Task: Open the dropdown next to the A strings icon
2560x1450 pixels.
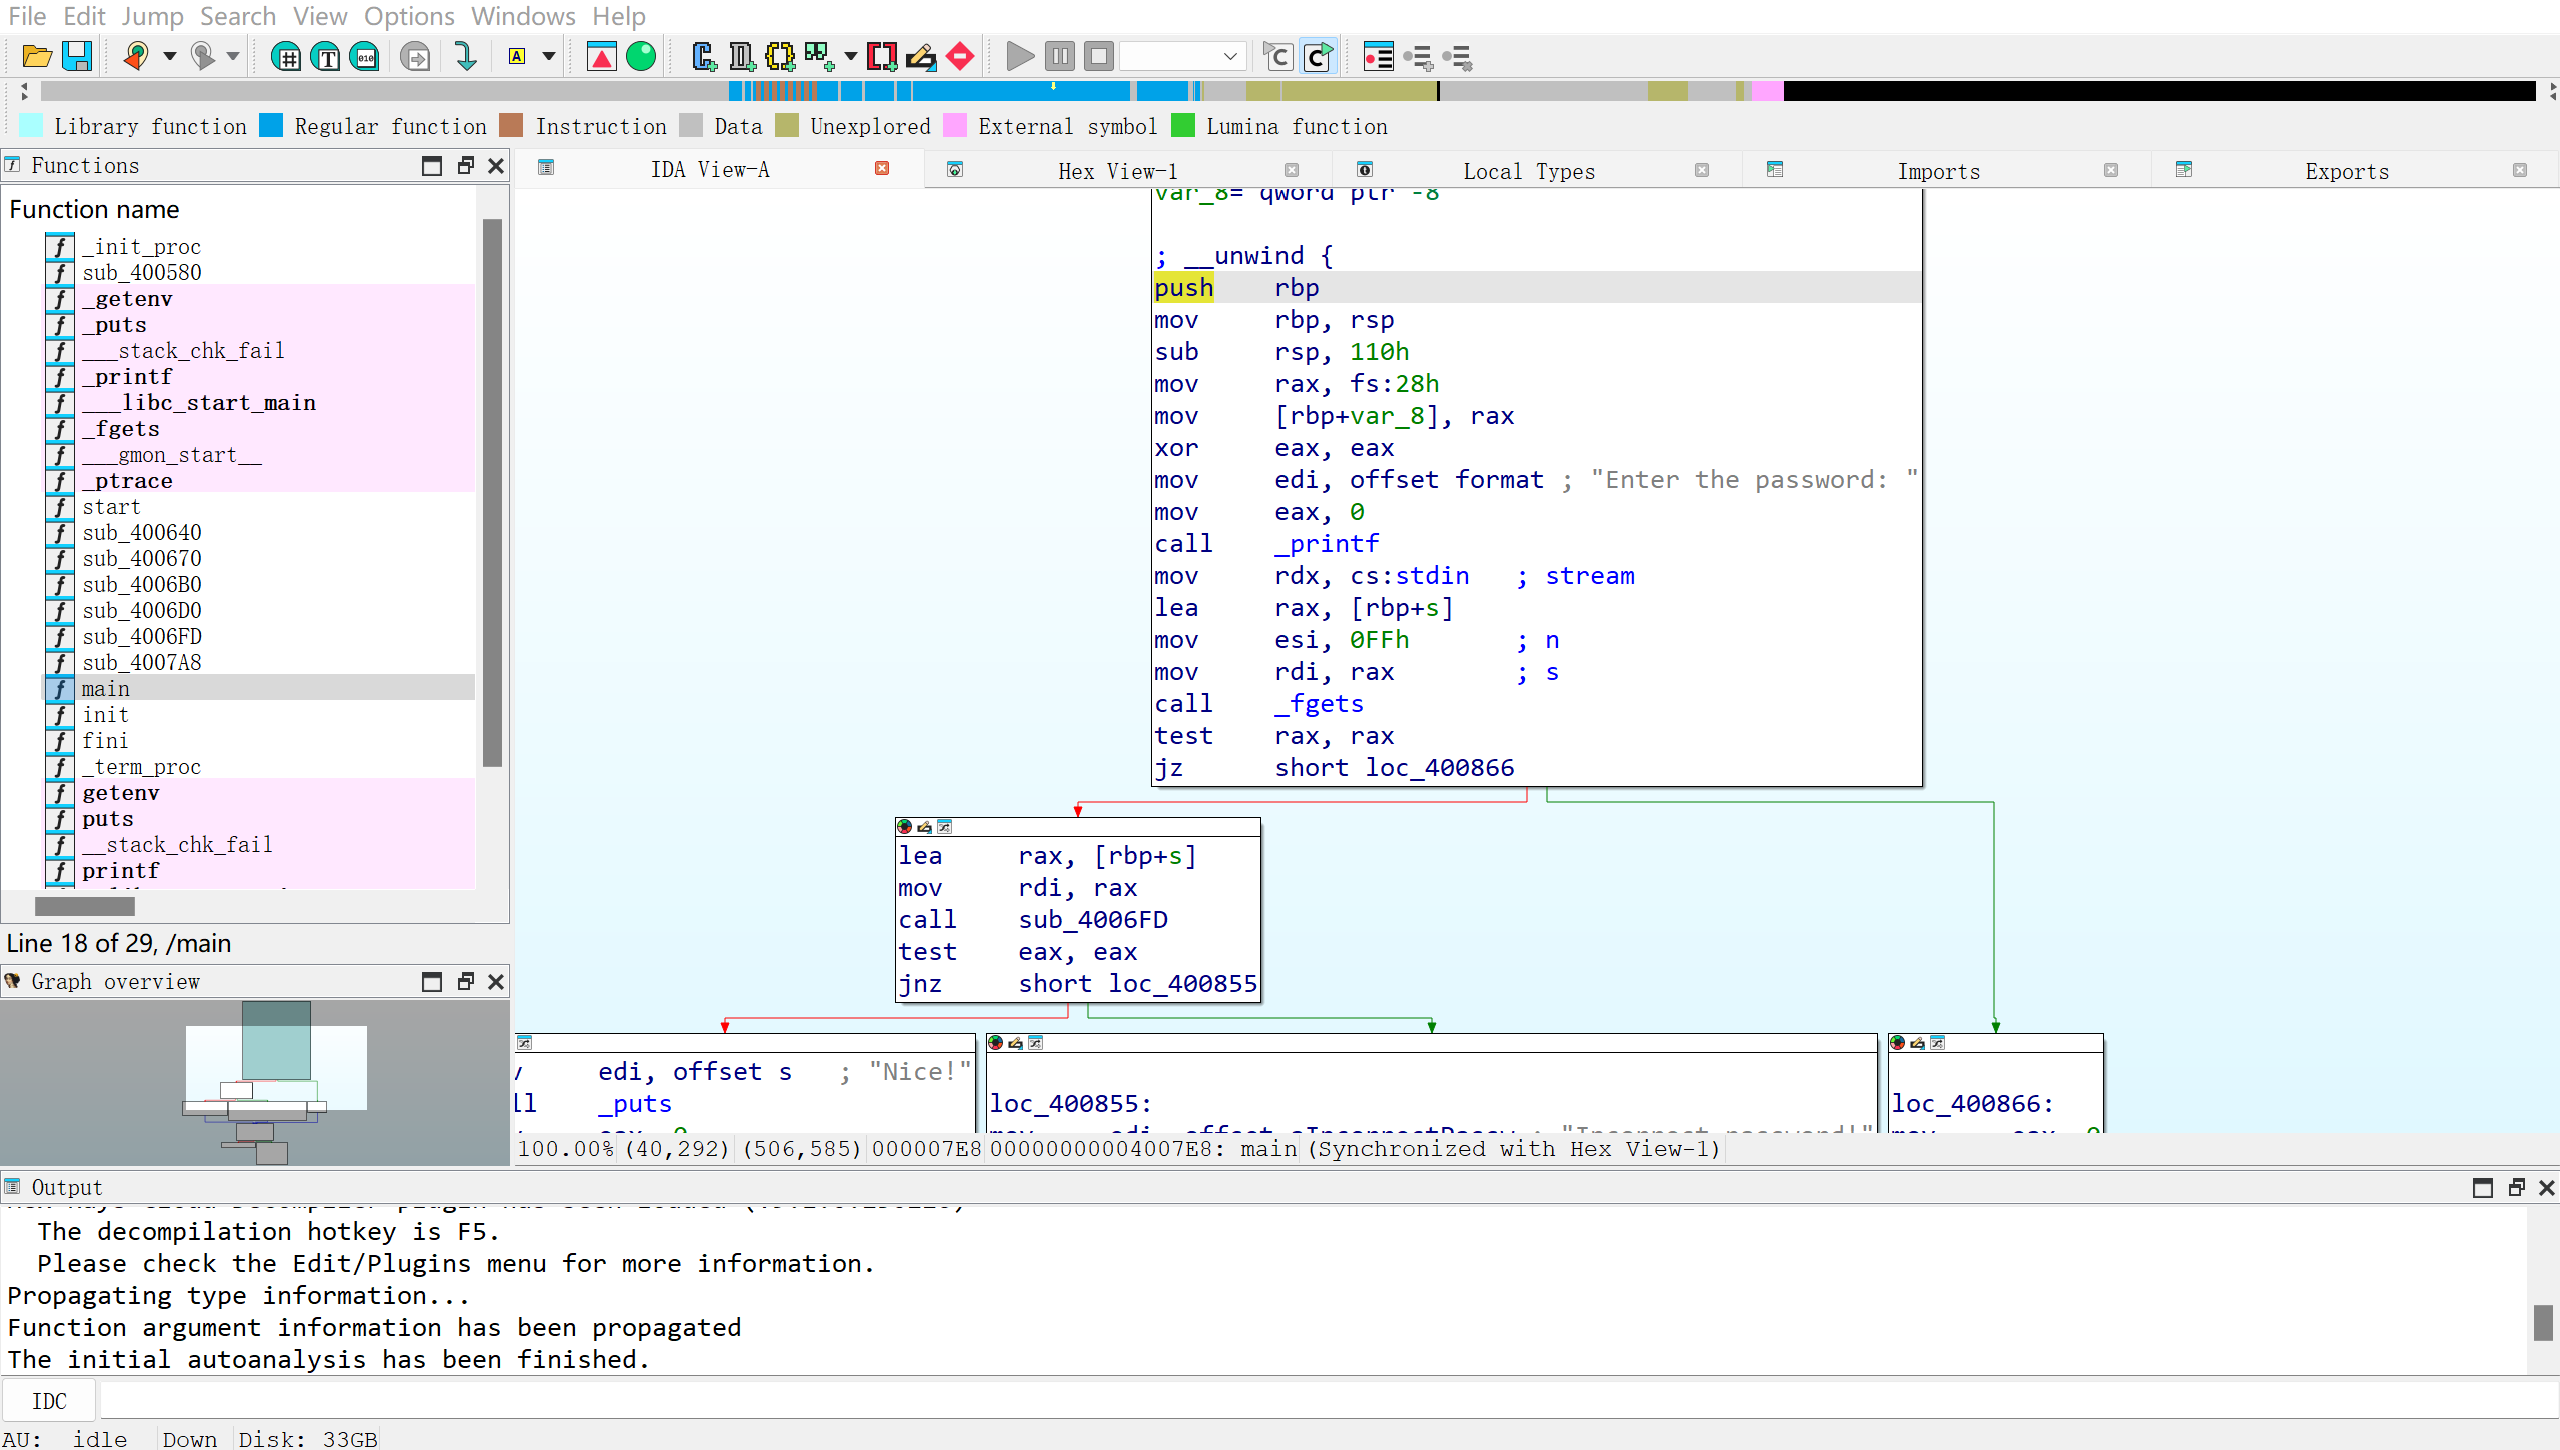Action: pyautogui.click(x=547, y=56)
